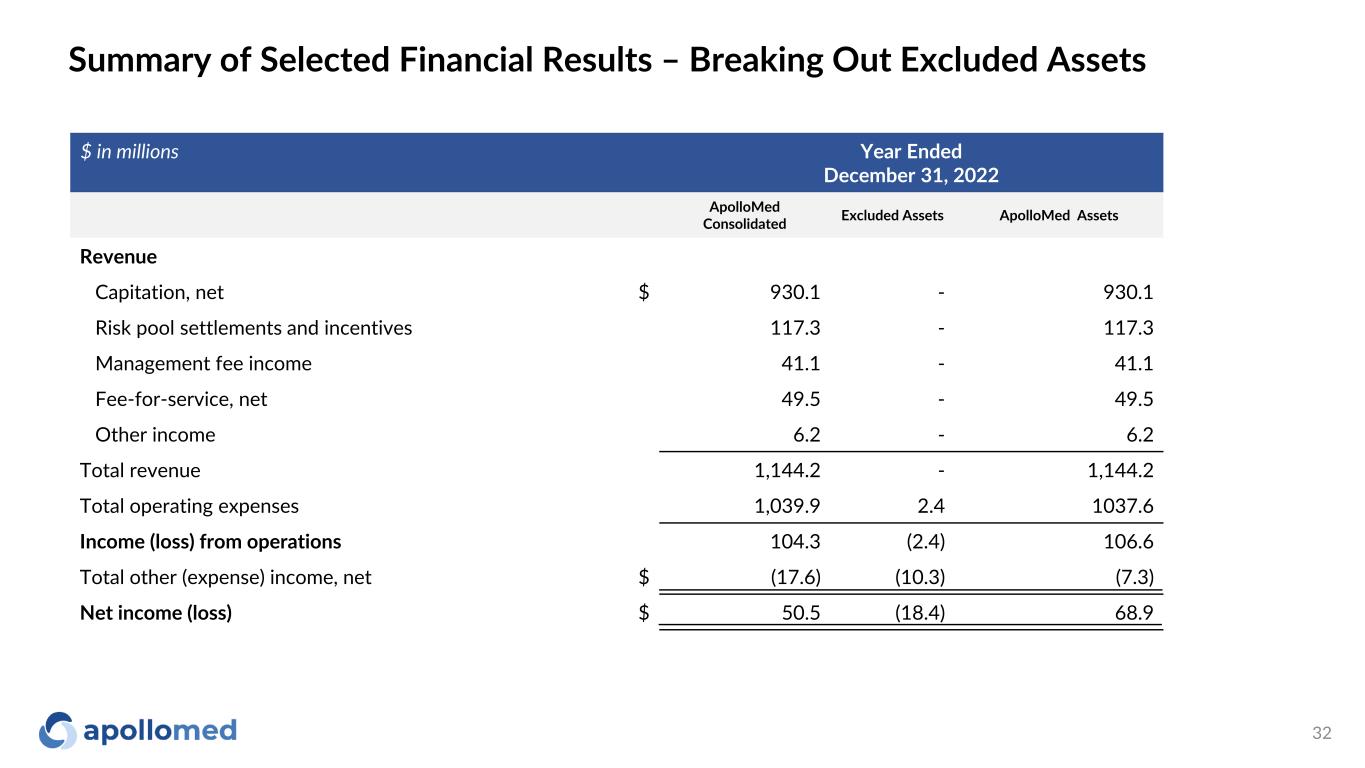This screenshot has width=1365, height=768.
Task: Click the ApolloMed swirl logo icon
Action: [58, 731]
